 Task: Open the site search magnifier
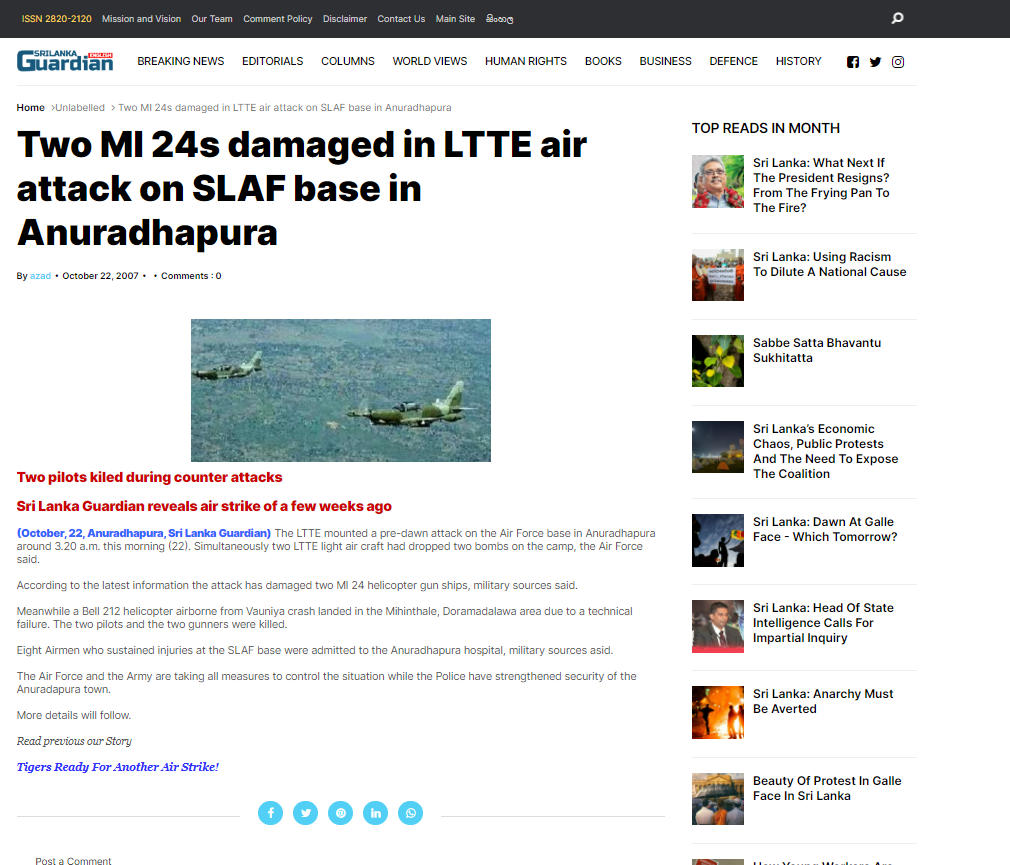coord(896,18)
